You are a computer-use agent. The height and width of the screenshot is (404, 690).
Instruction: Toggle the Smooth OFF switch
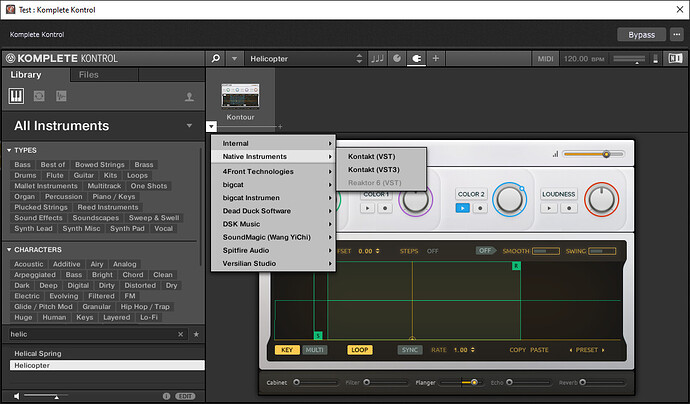click(x=485, y=251)
